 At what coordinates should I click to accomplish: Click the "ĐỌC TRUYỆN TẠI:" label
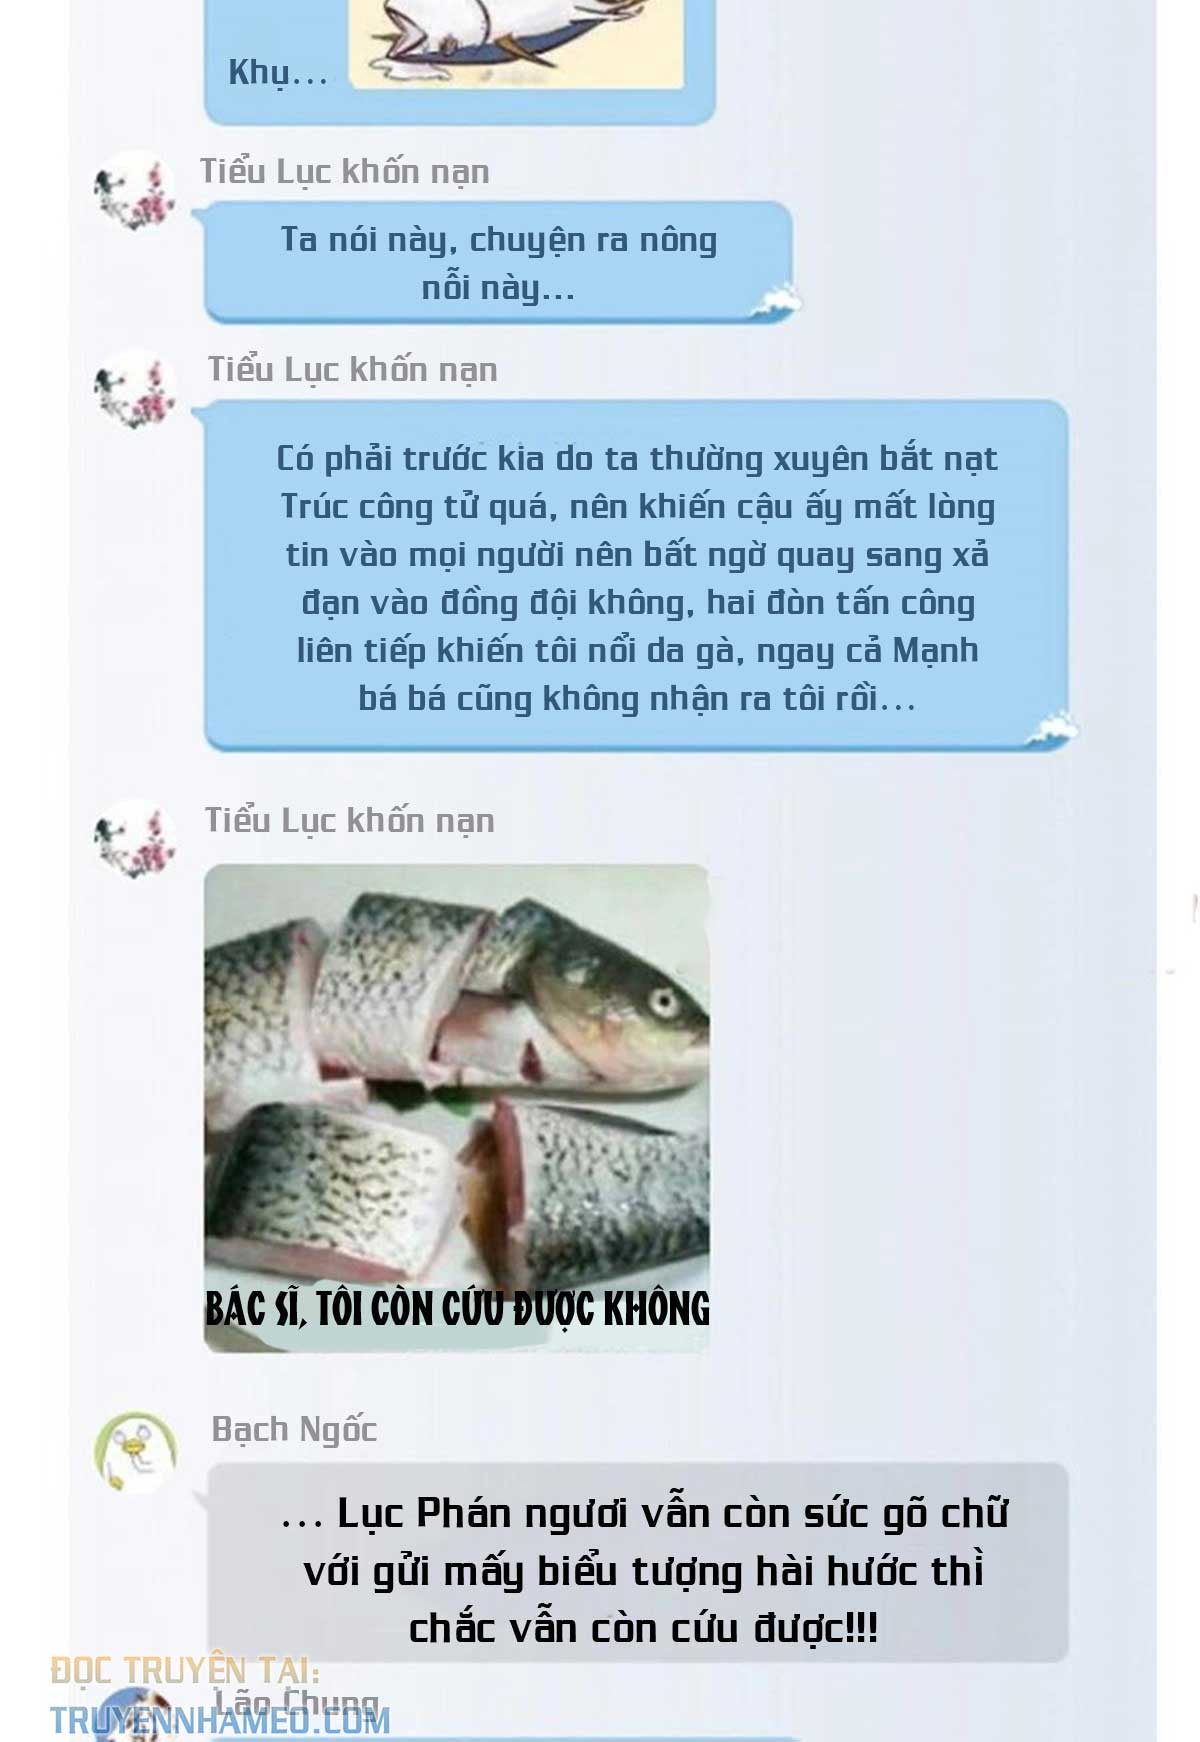pyautogui.click(x=185, y=1670)
